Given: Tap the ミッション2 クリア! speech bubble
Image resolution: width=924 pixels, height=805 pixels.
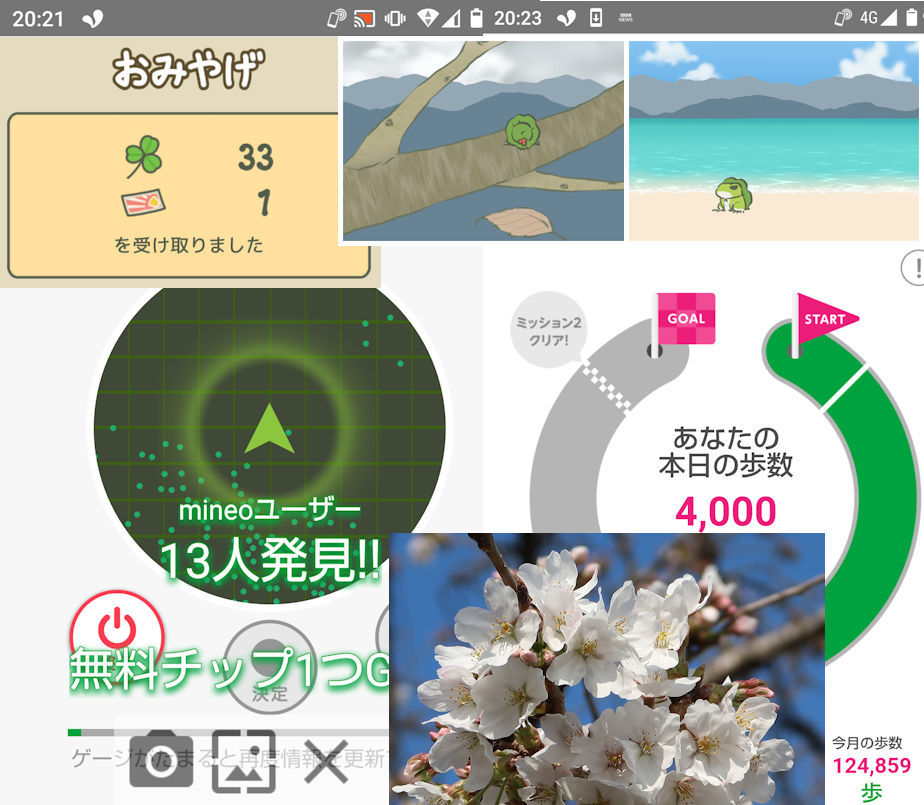Looking at the screenshot, I should tap(549, 331).
